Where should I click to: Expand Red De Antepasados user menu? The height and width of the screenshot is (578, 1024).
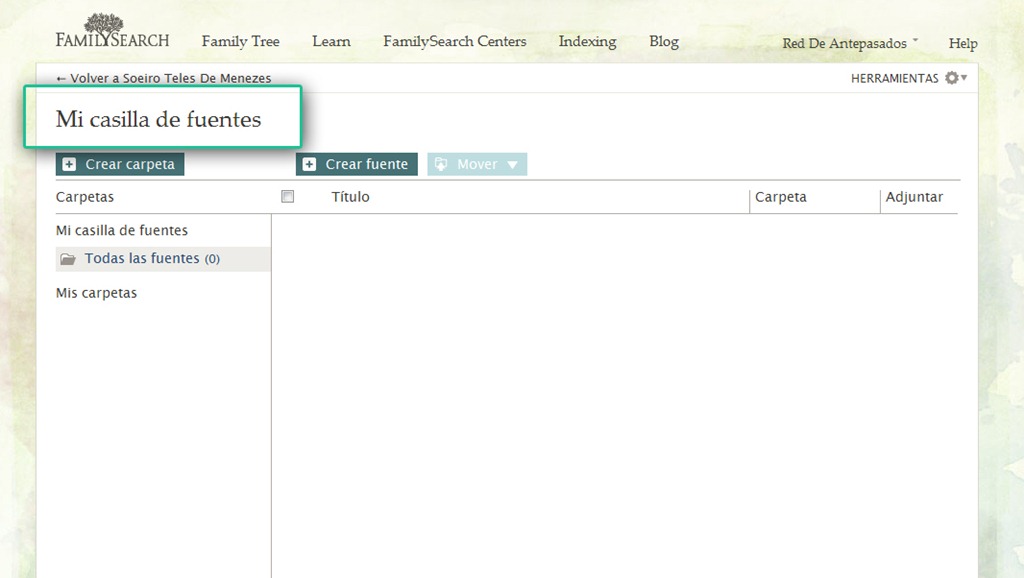[850, 43]
